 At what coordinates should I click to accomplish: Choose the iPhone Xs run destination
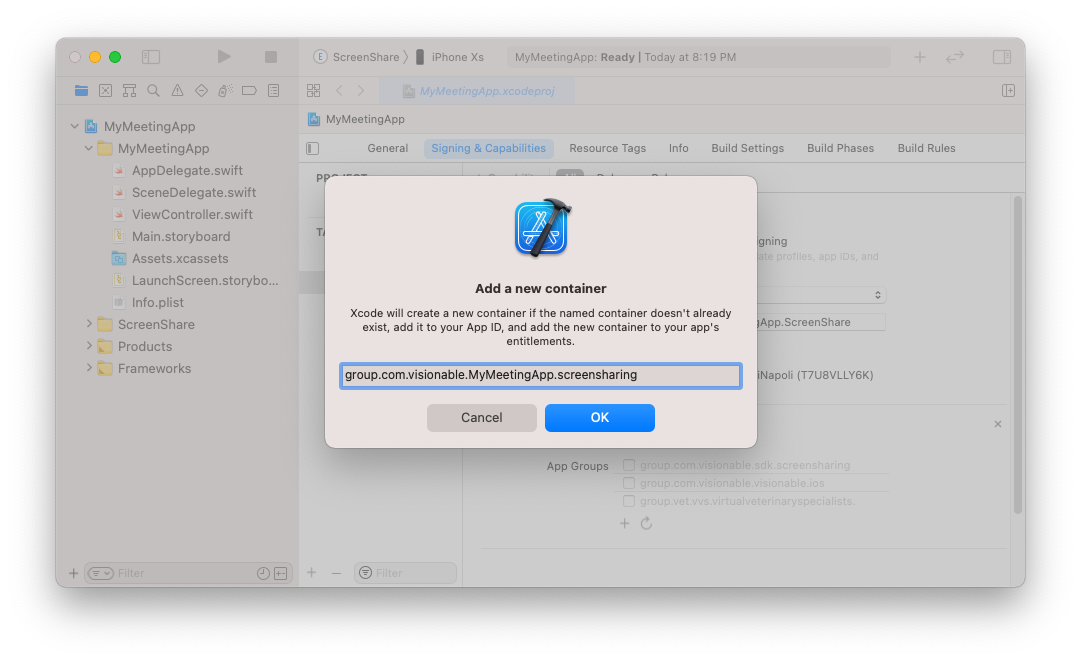pos(449,57)
